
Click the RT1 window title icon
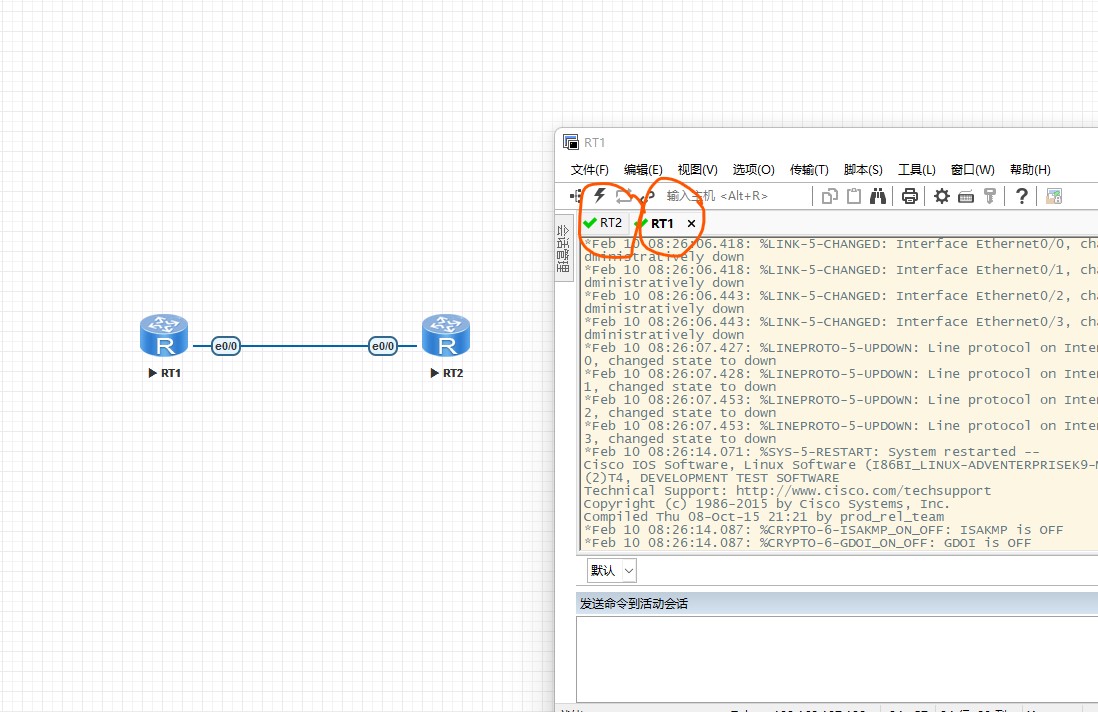tap(571, 142)
